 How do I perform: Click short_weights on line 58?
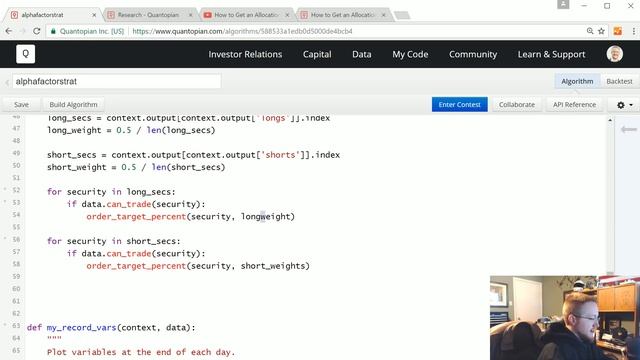273,266
